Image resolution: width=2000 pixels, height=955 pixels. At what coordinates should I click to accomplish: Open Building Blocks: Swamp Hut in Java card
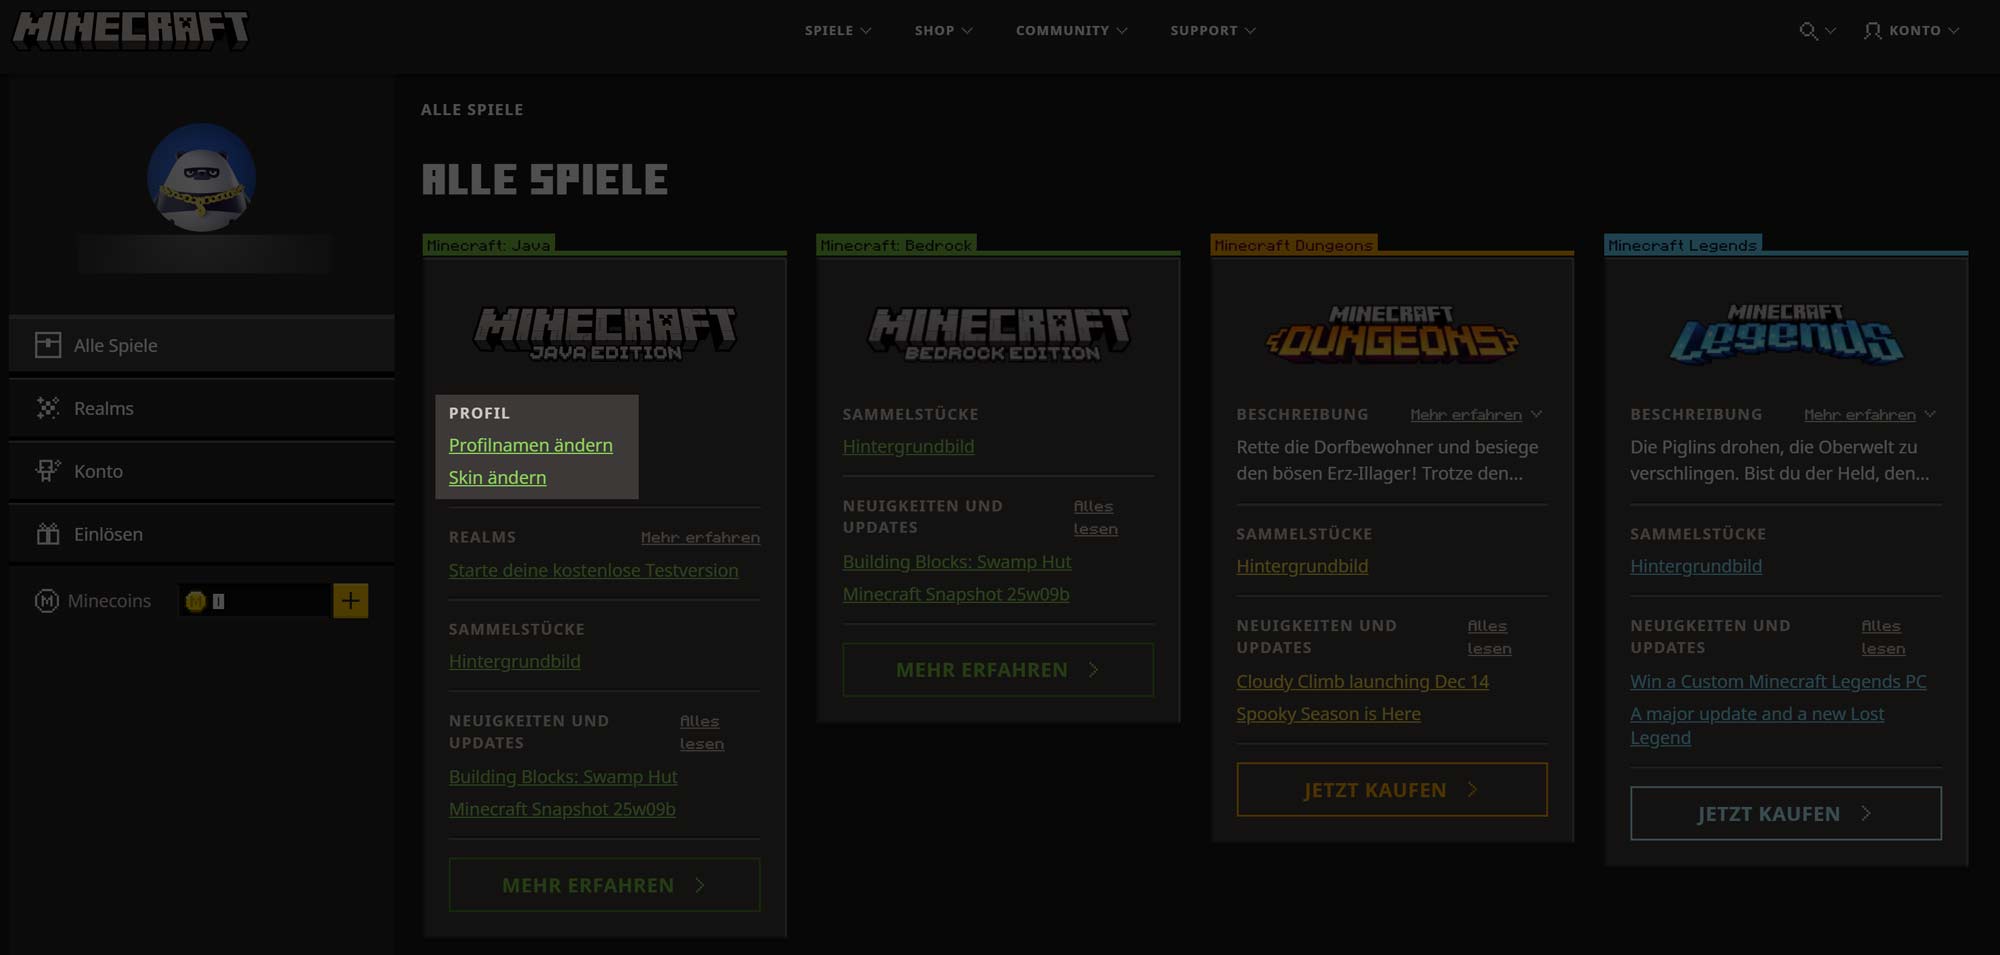(563, 777)
